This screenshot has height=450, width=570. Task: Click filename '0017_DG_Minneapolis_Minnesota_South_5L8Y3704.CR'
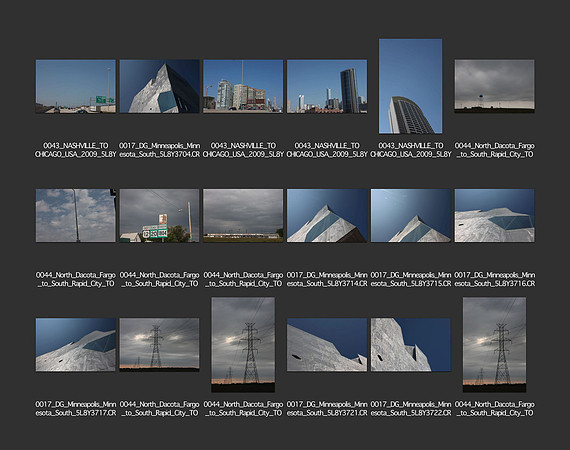tap(160, 150)
